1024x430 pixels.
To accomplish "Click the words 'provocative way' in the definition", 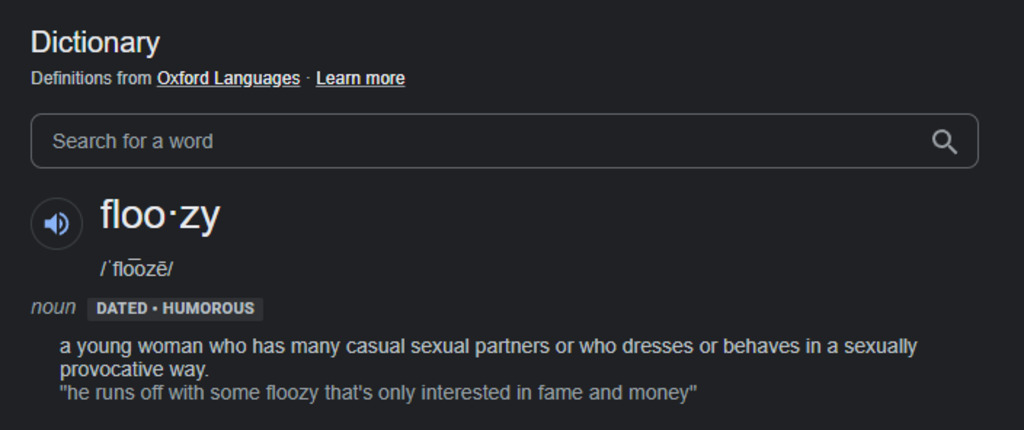I will [134, 369].
